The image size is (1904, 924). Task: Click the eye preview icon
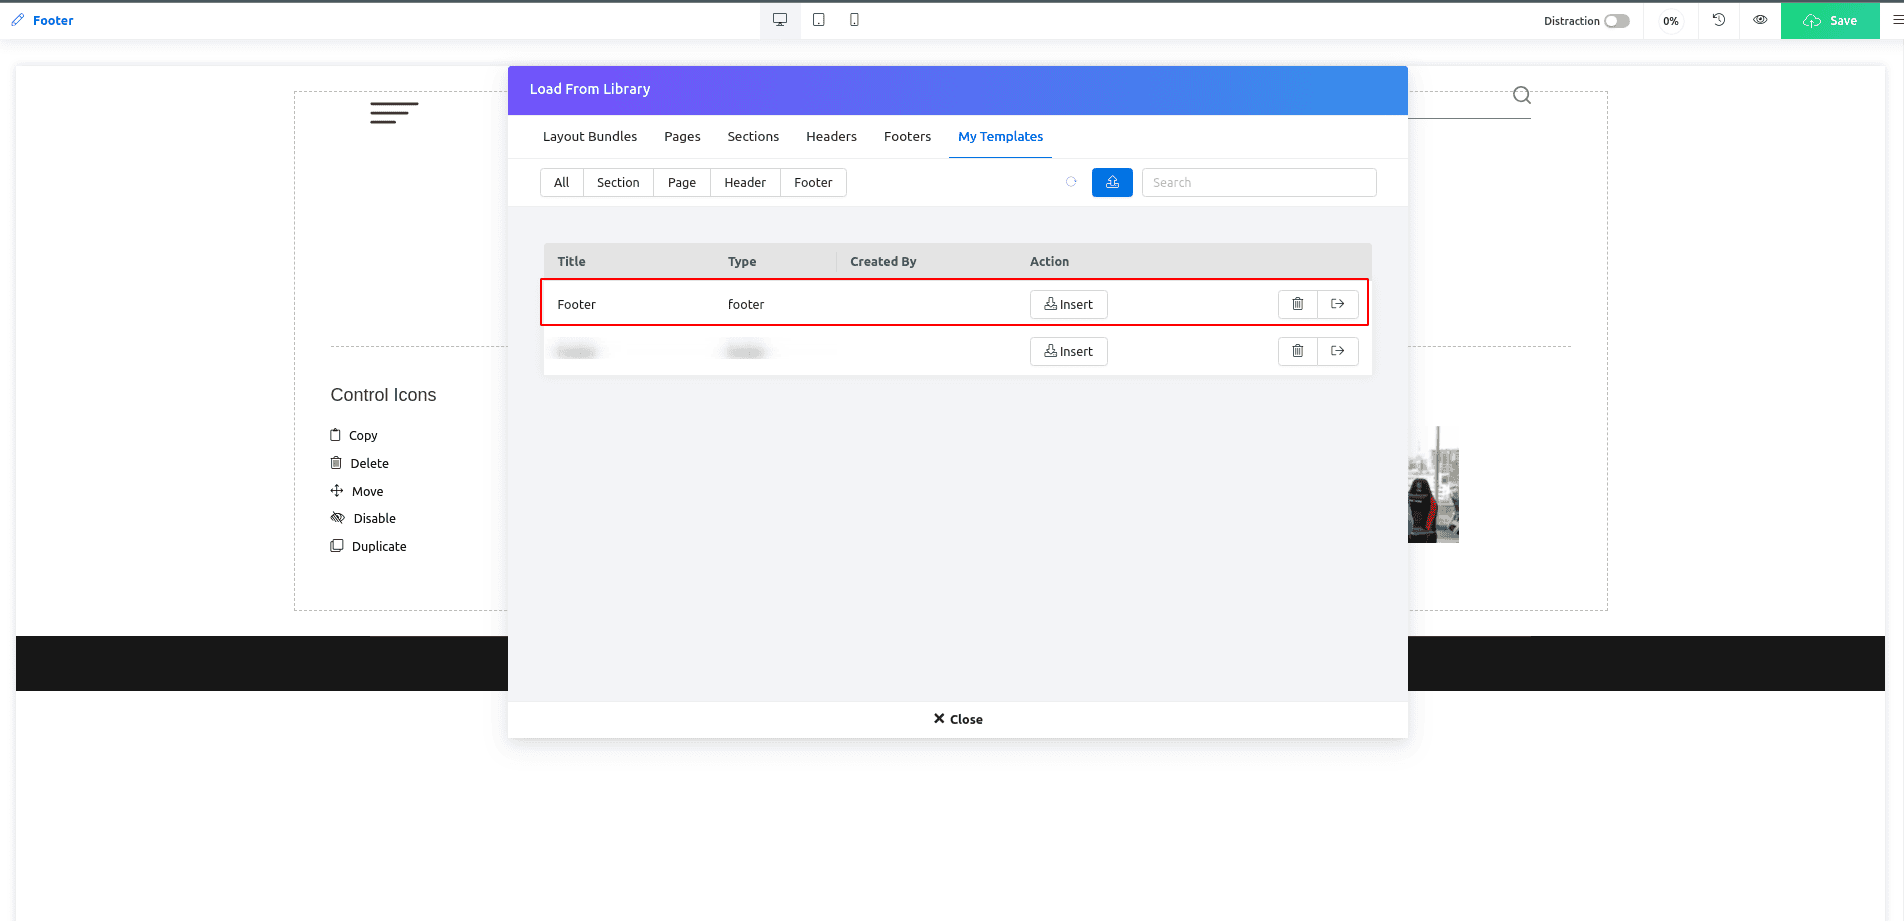click(1760, 20)
